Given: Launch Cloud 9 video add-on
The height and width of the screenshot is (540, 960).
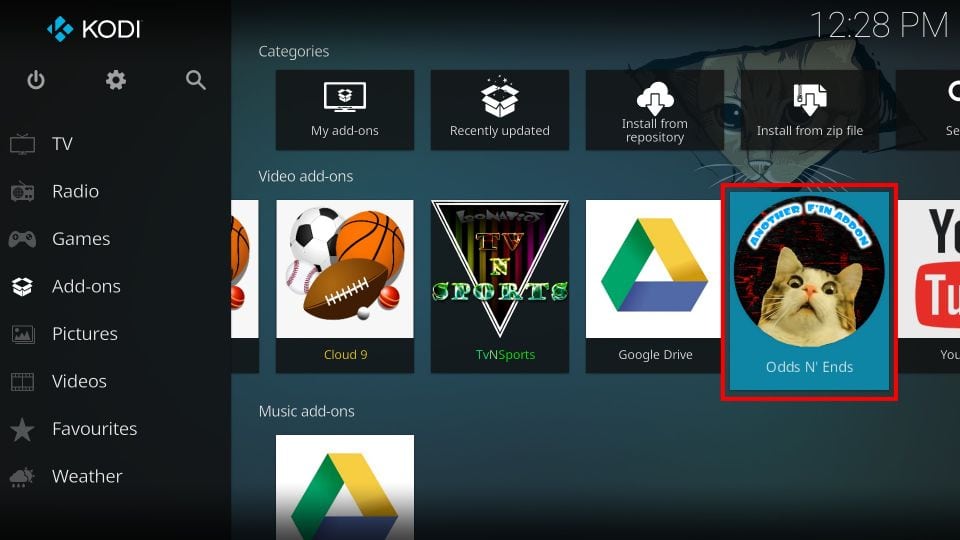Looking at the screenshot, I should (x=345, y=286).
